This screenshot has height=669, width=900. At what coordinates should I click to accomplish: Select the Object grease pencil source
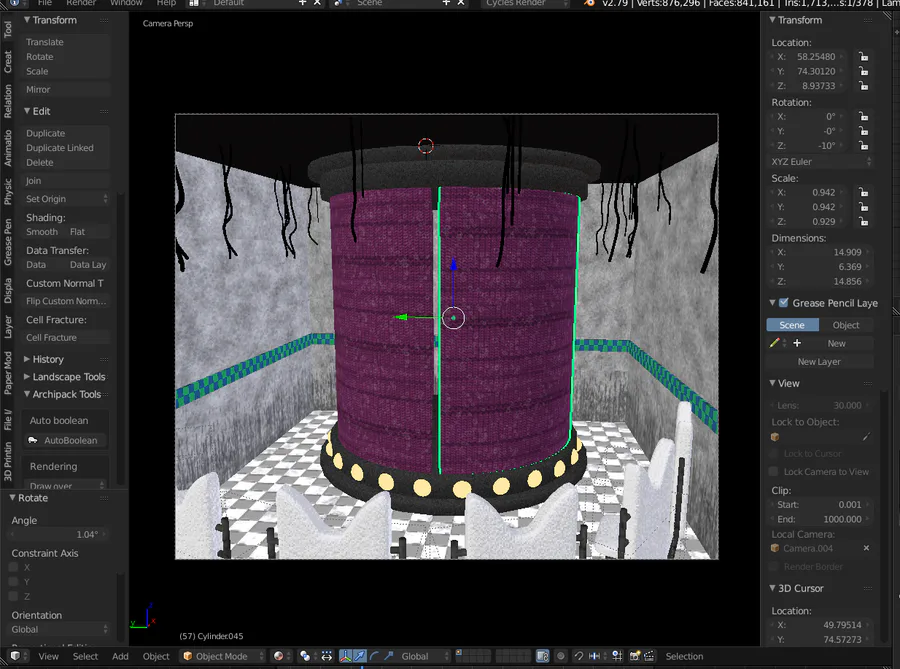click(x=846, y=325)
